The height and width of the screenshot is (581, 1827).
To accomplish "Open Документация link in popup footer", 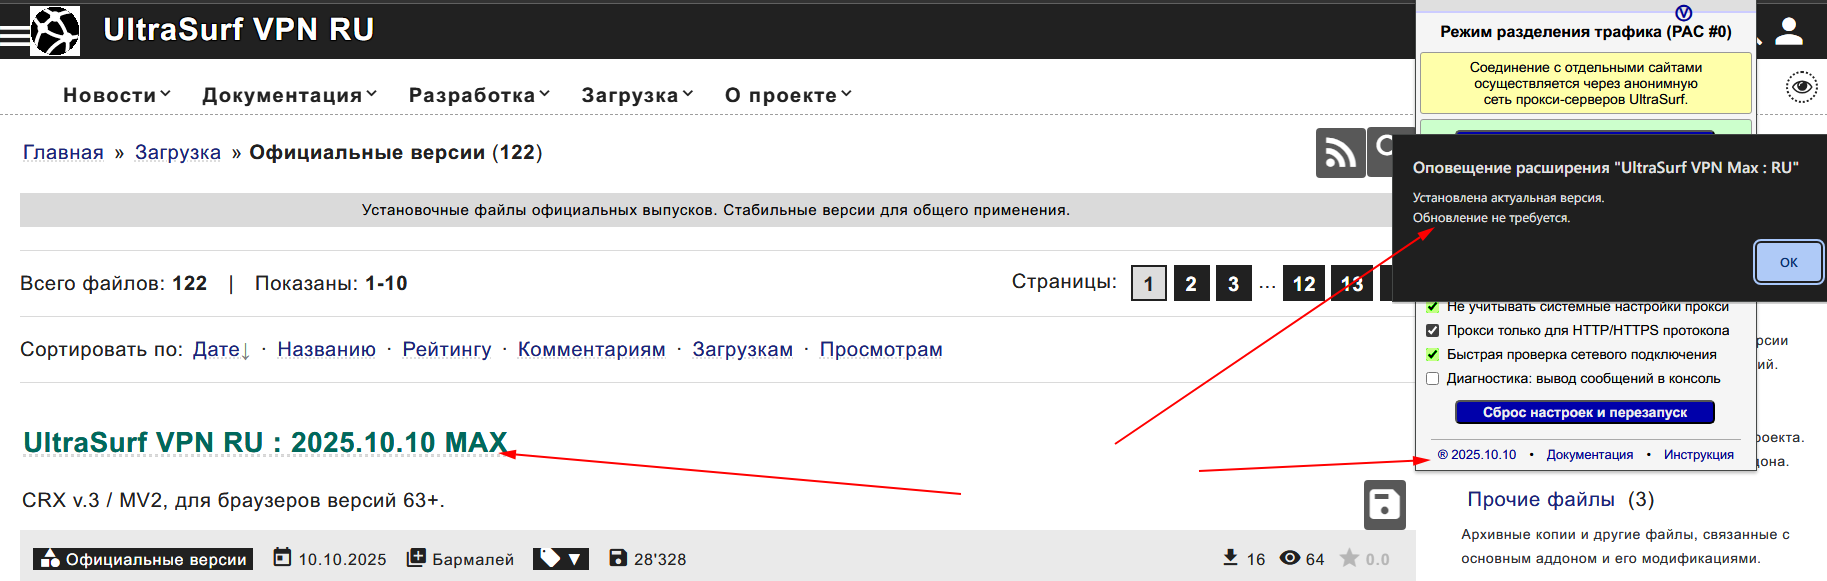I will pos(1590,454).
